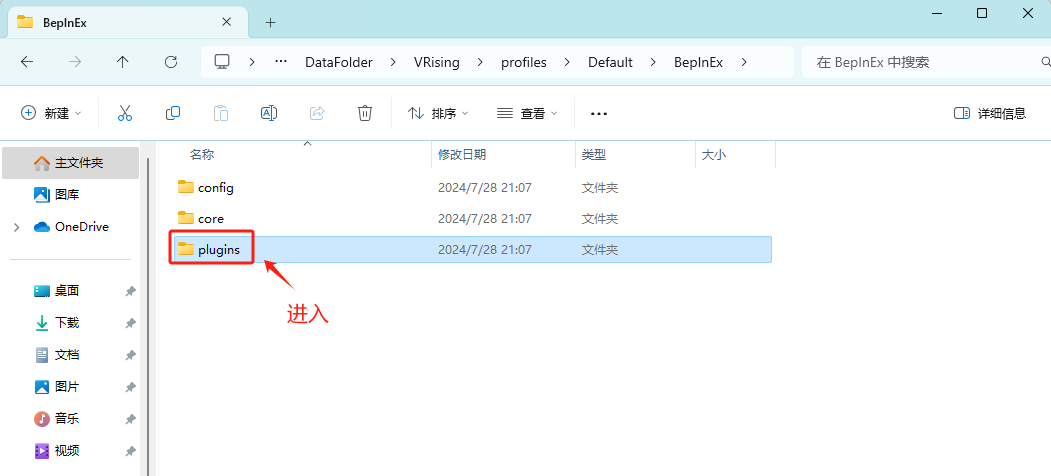Screen dimensions: 1051x476
Task: Navigate to Default in breadcrumb
Action: (610, 62)
